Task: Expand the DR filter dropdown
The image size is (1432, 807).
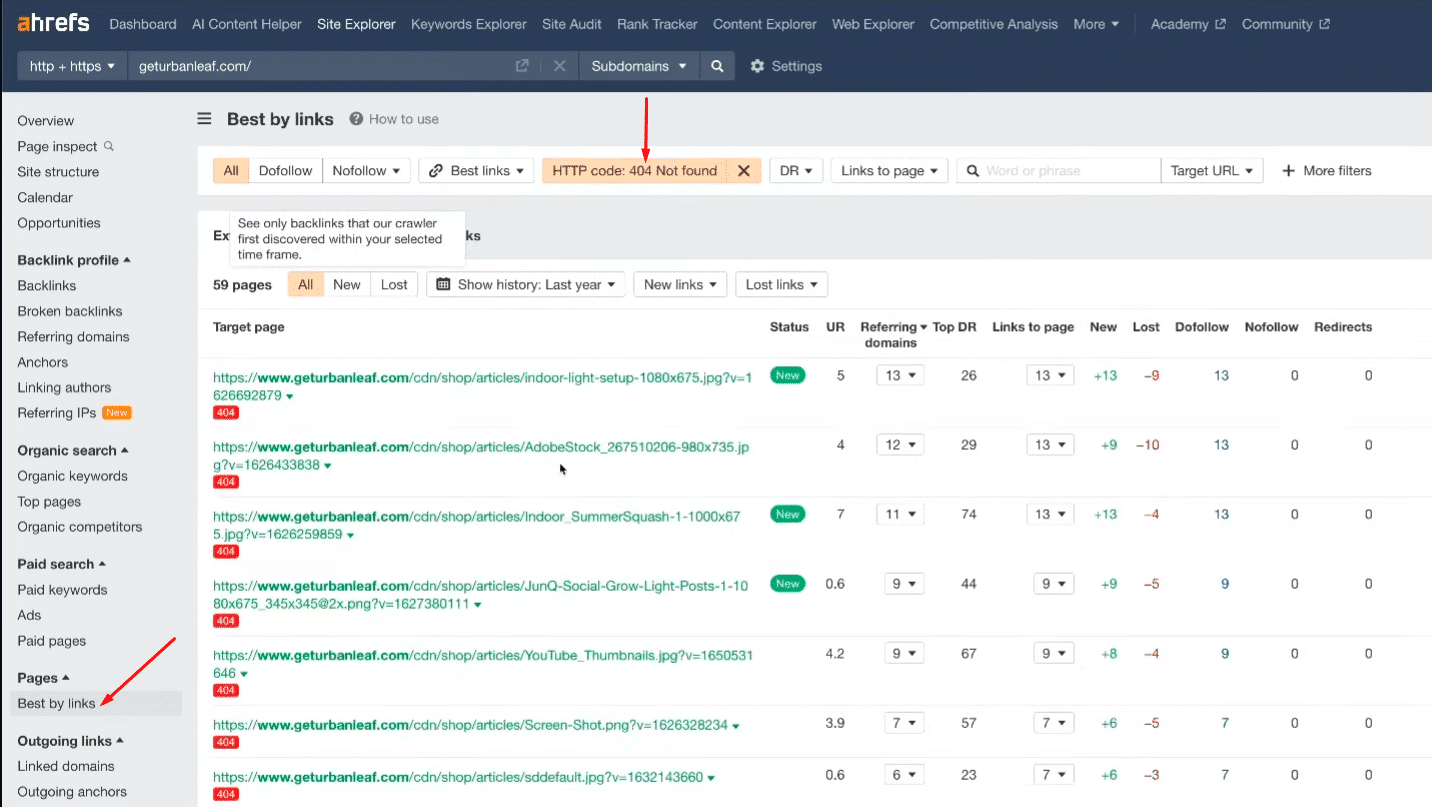Action: (x=795, y=171)
